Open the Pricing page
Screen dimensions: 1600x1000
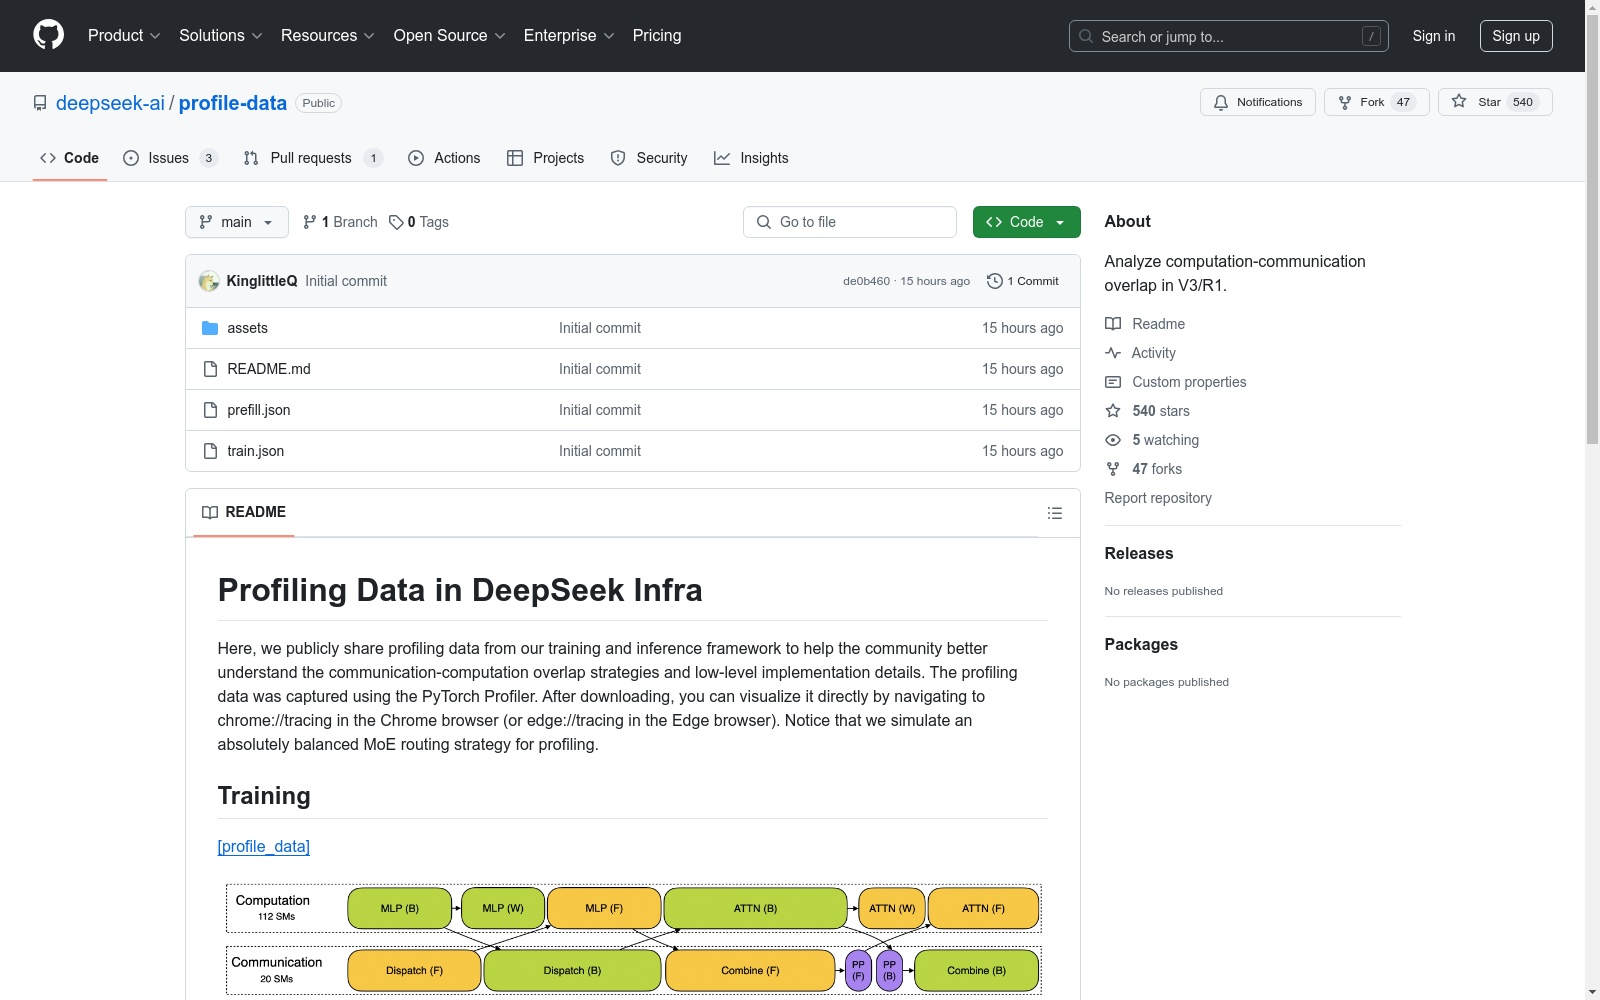[657, 35]
